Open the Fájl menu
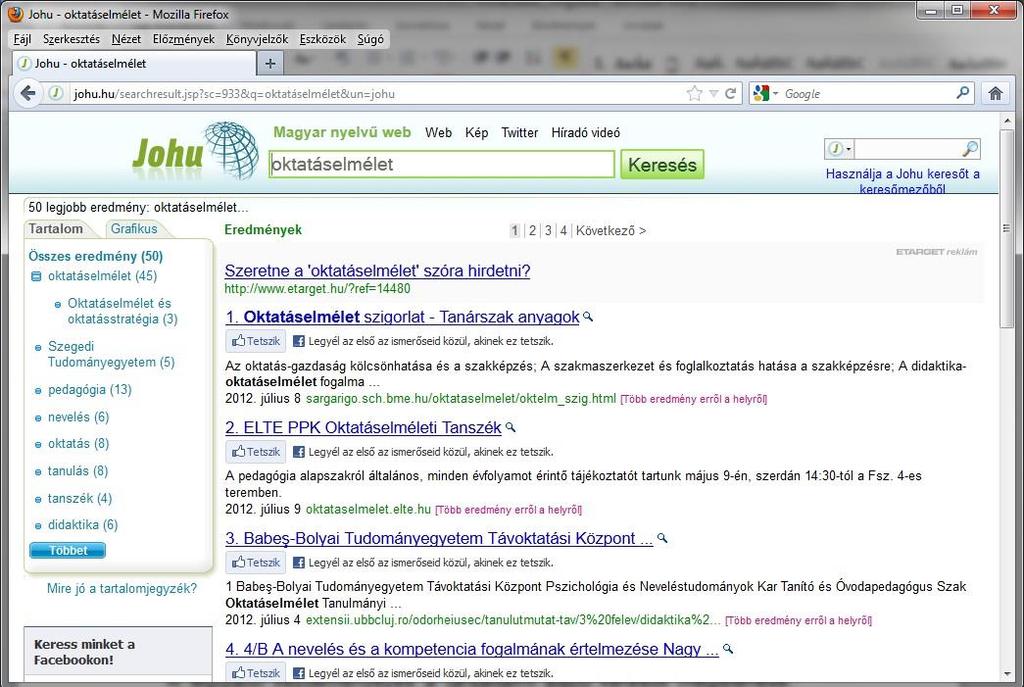1024x687 pixels. (x=22, y=39)
